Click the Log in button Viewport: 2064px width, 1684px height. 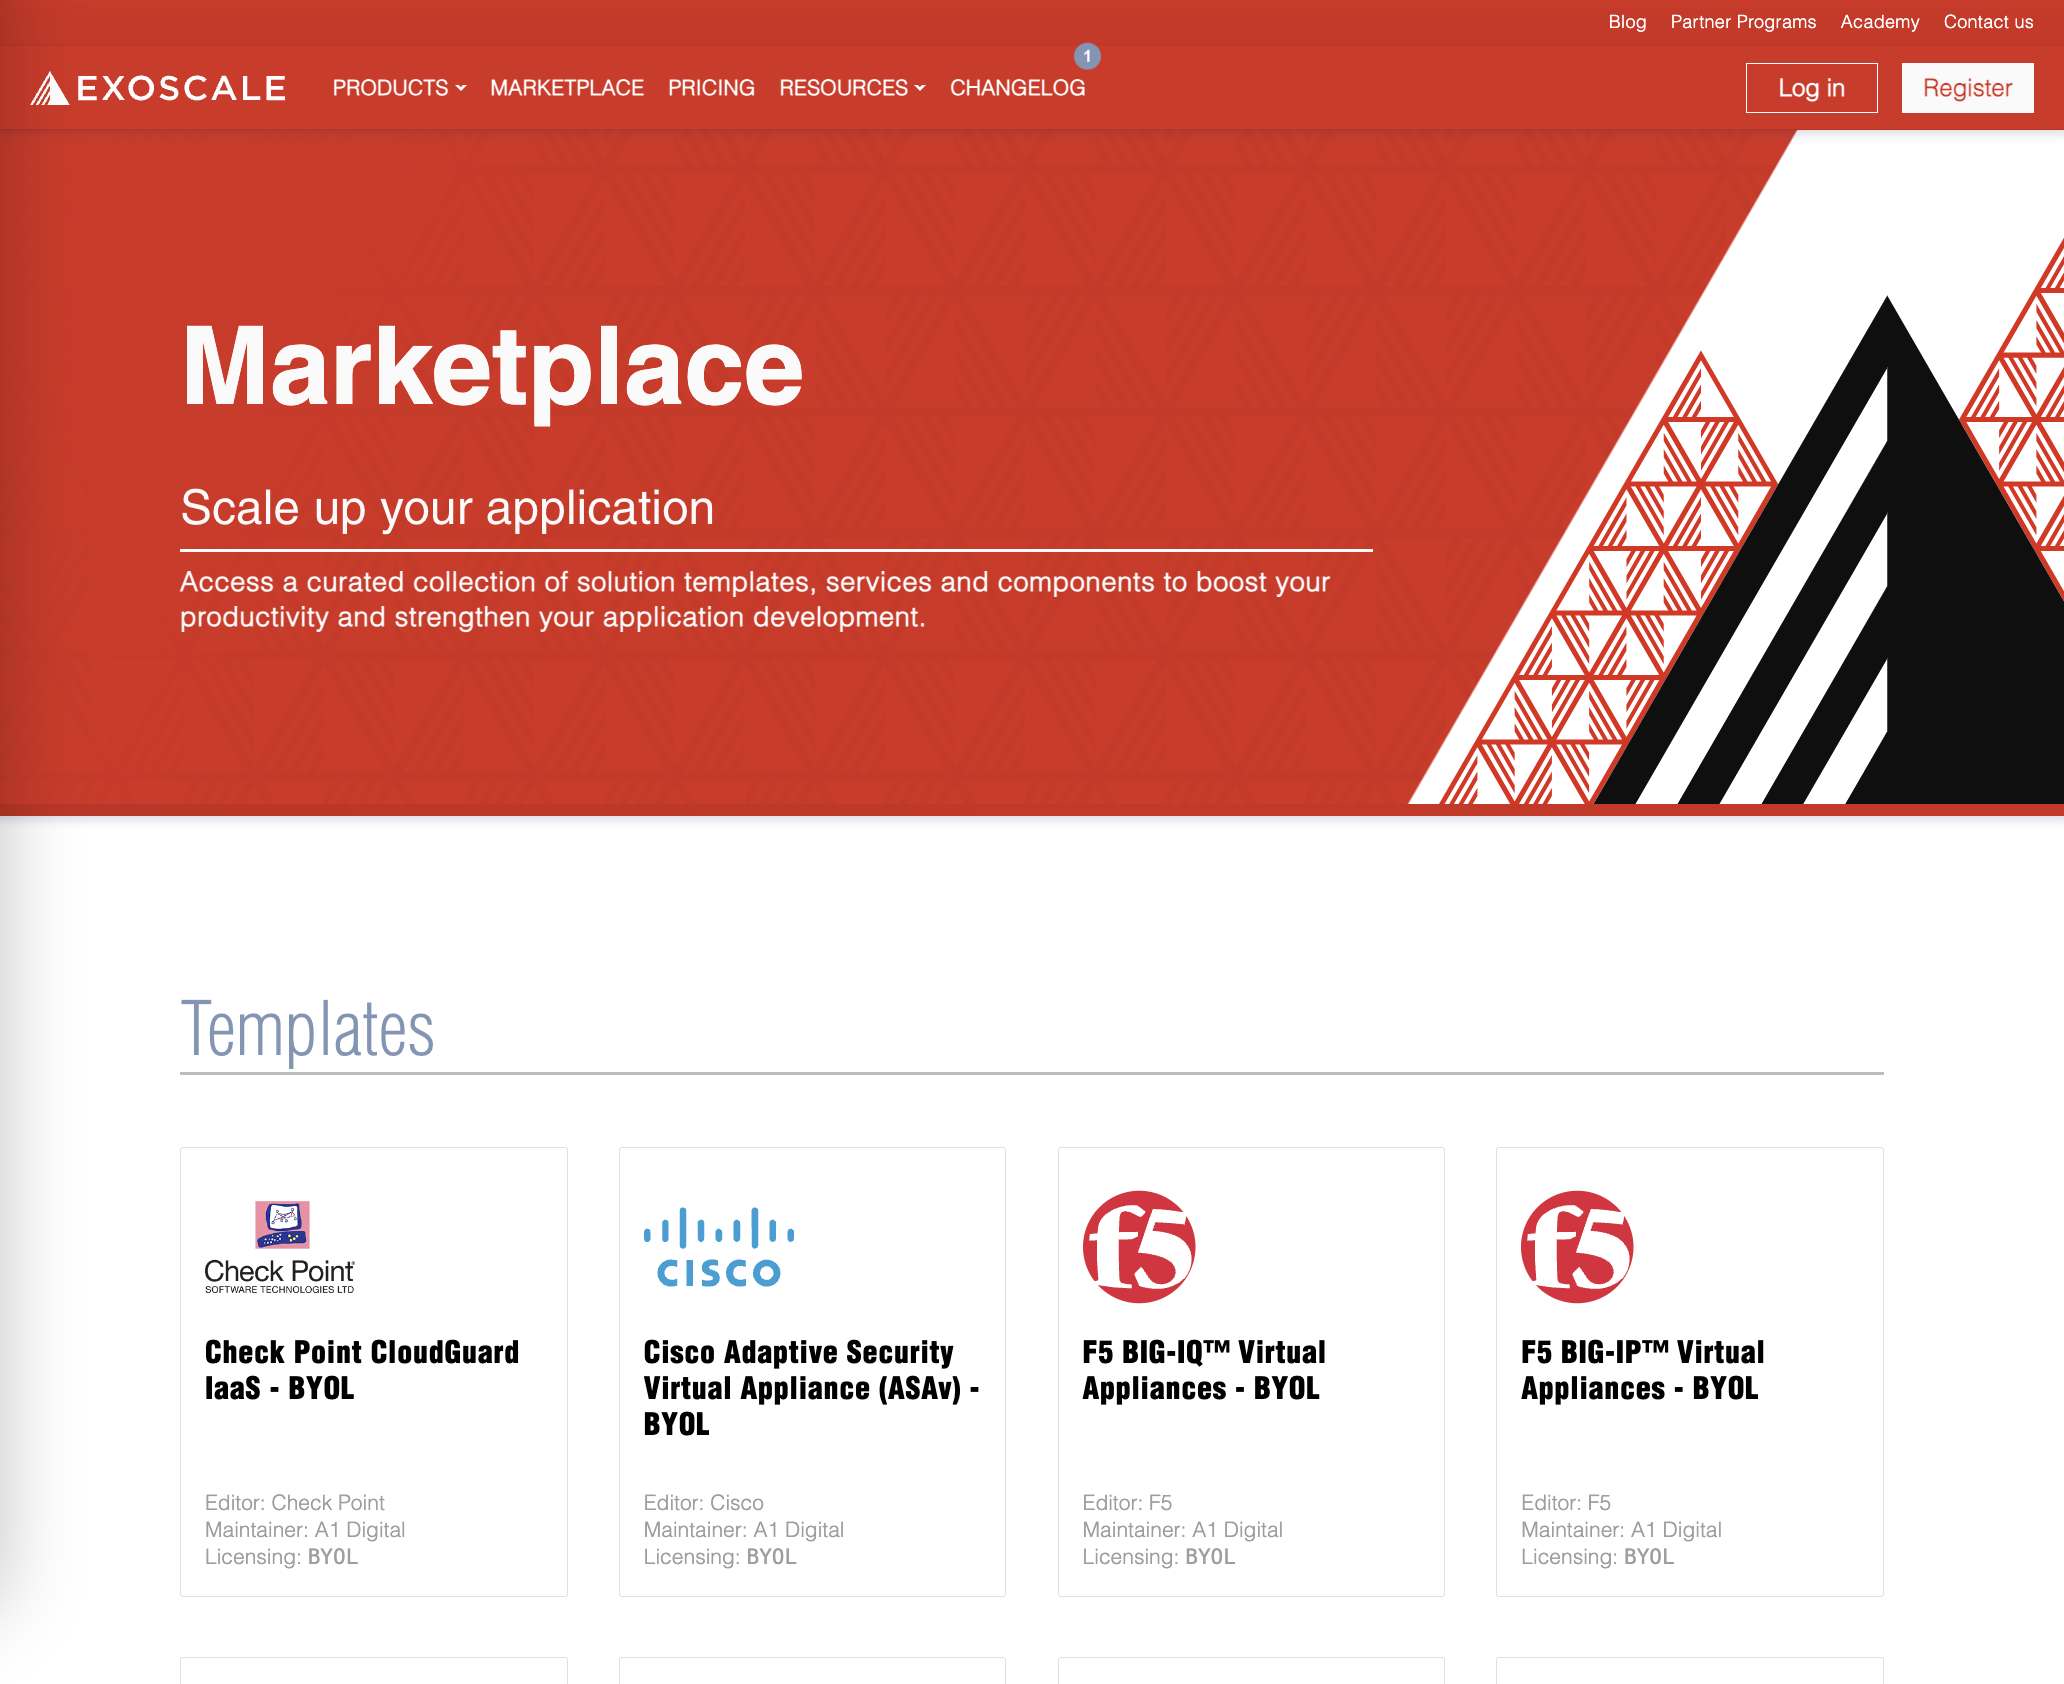pos(1811,88)
